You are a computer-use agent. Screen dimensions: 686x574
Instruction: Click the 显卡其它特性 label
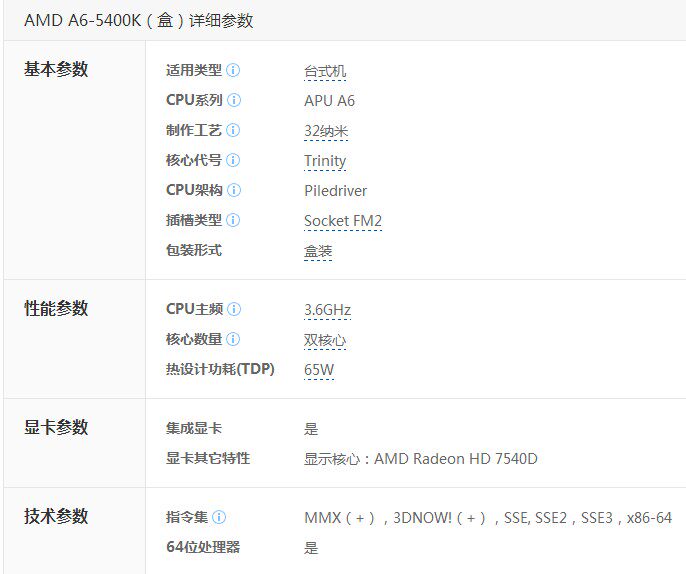[208, 458]
